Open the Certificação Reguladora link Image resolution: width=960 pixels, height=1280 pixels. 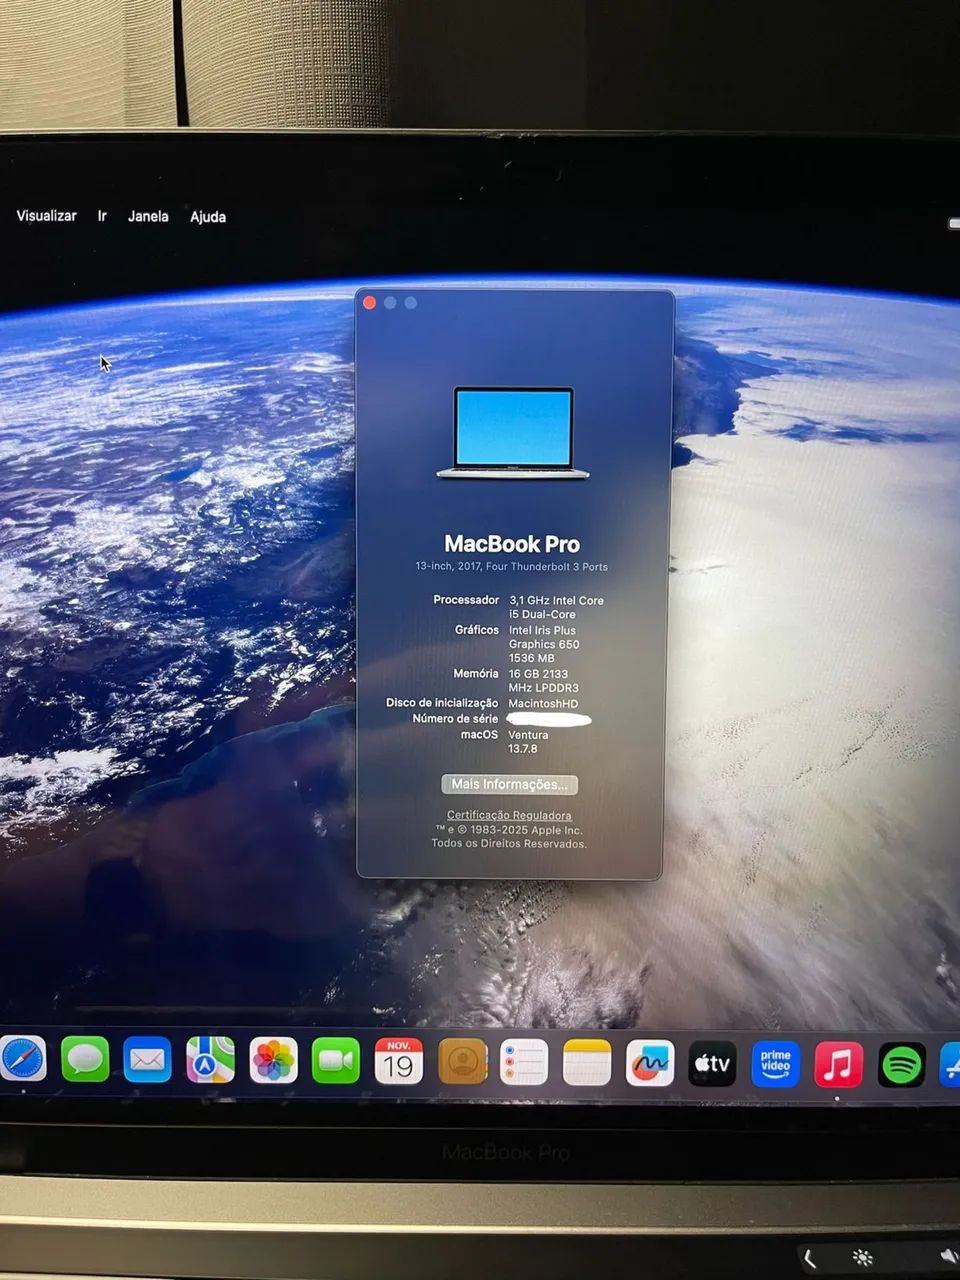coord(512,815)
